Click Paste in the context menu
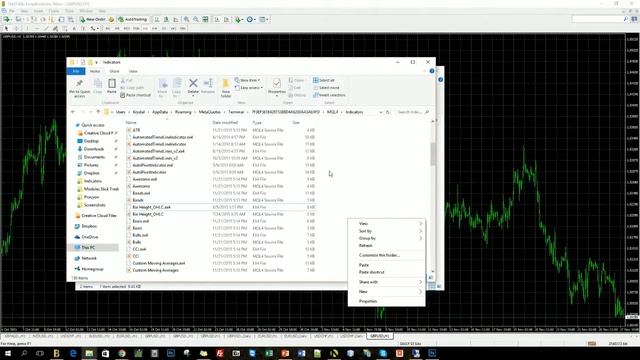Viewport: 640px width, 360px height. [386, 265]
